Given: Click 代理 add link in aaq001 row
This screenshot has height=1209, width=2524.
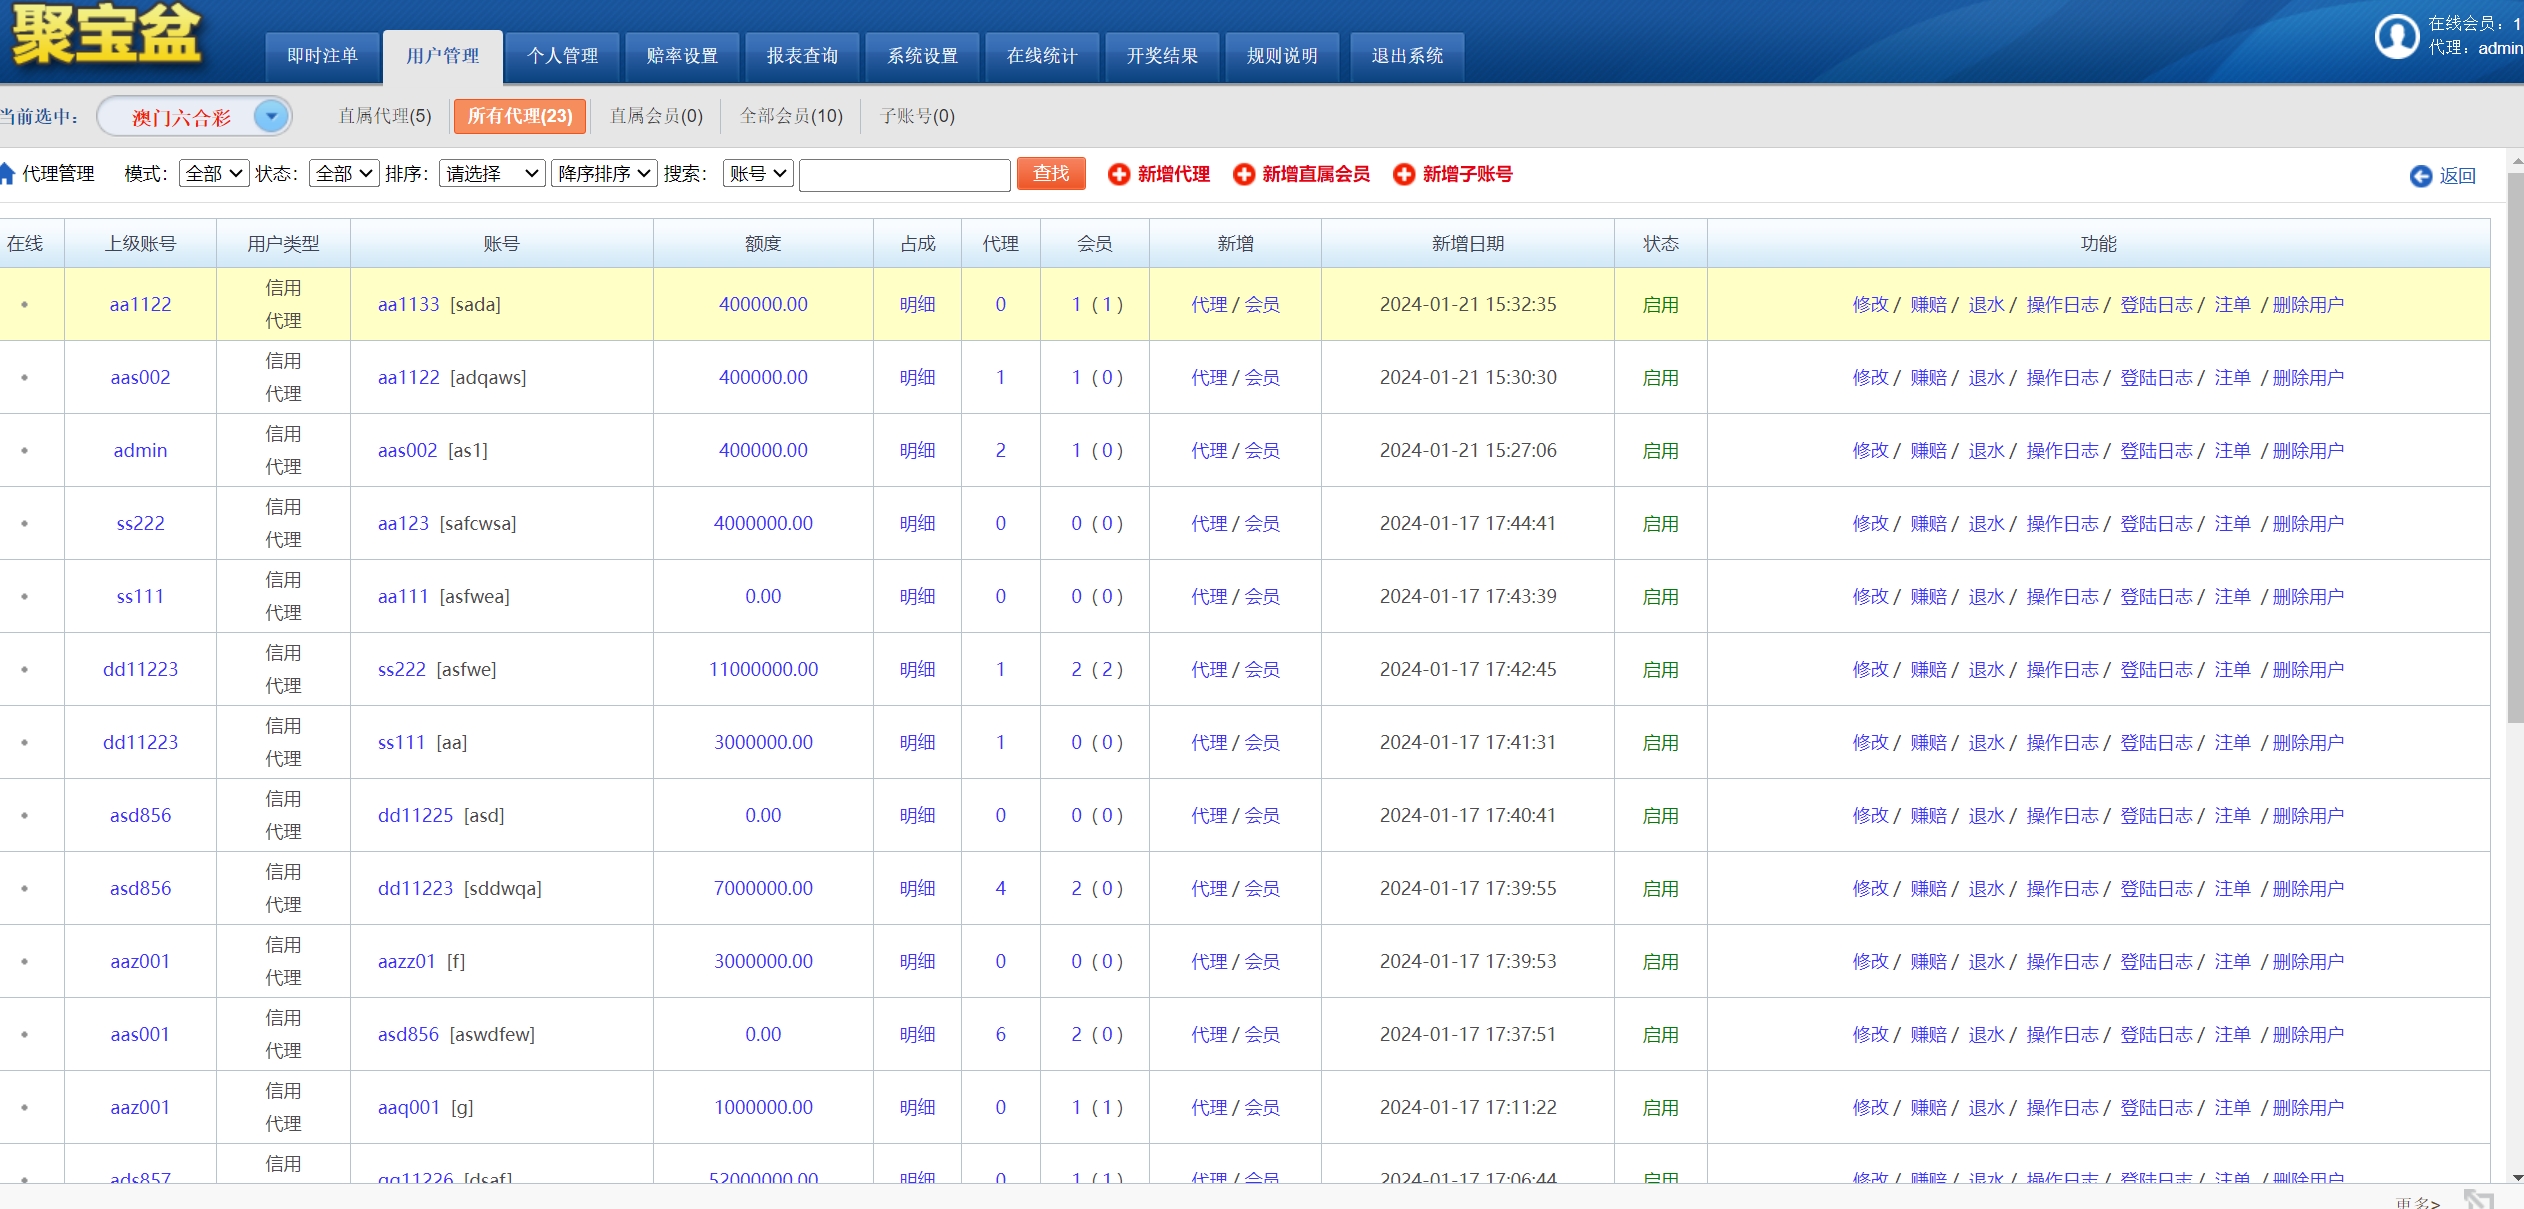Looking at the screenshot, I should (x=1208, y=1107).
